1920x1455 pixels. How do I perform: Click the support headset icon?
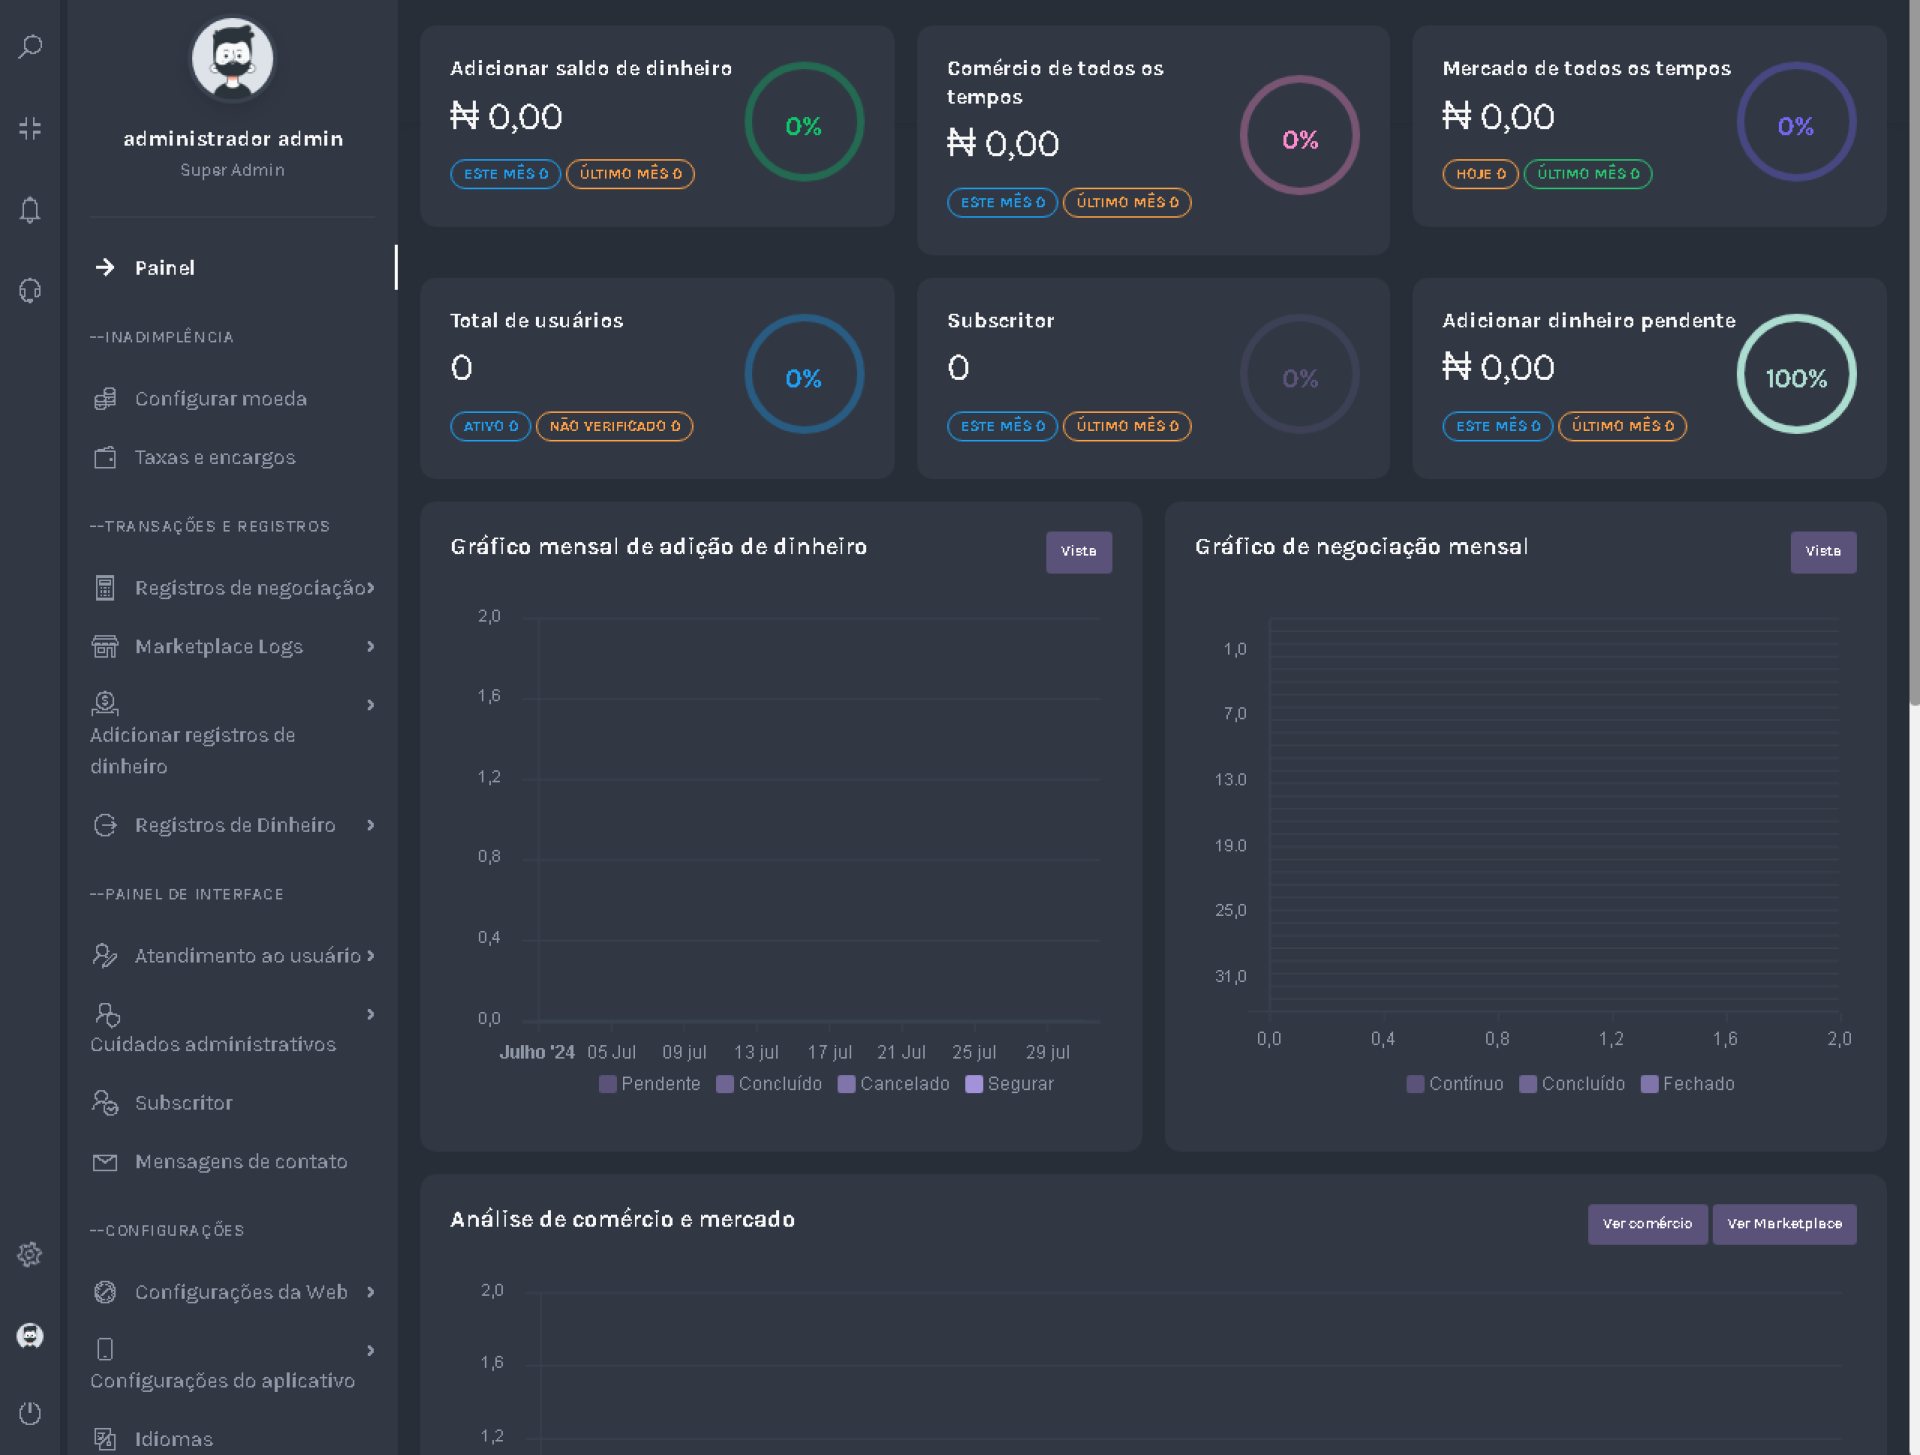tap(30, 291)
